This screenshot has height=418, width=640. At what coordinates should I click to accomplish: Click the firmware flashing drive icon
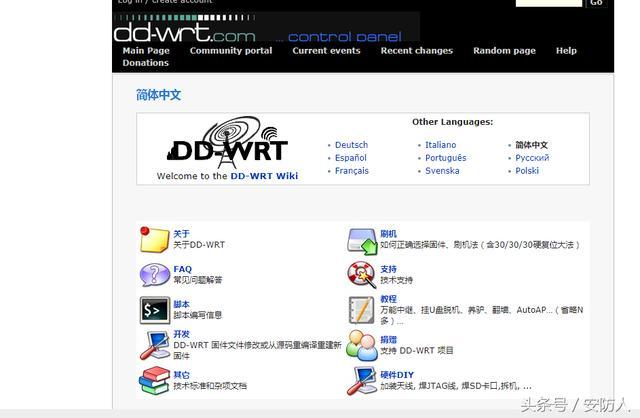click(x=361, y=240)
